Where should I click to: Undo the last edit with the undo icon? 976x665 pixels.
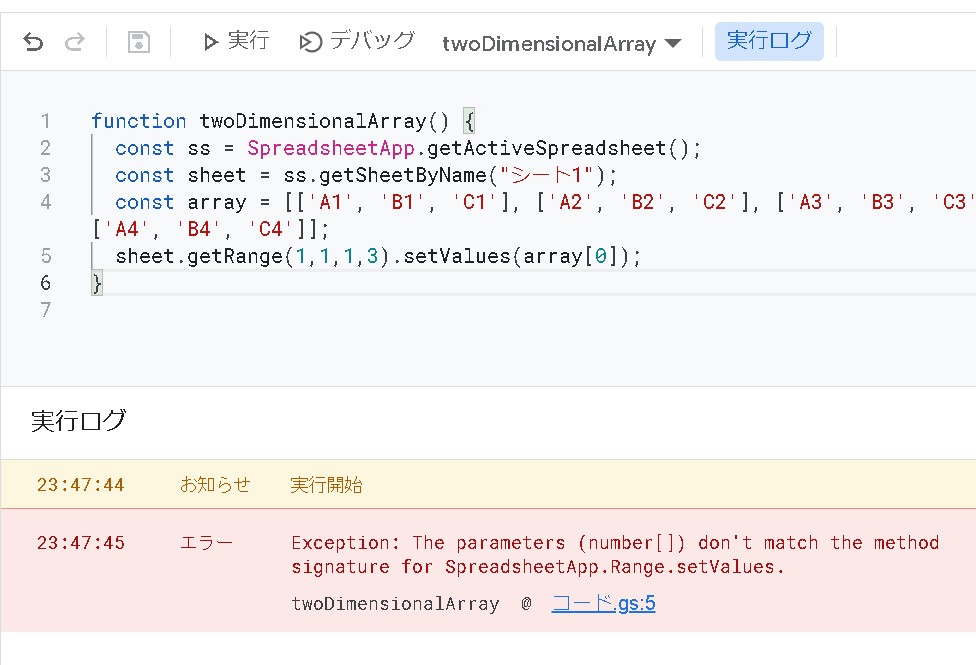pos(33,42)
